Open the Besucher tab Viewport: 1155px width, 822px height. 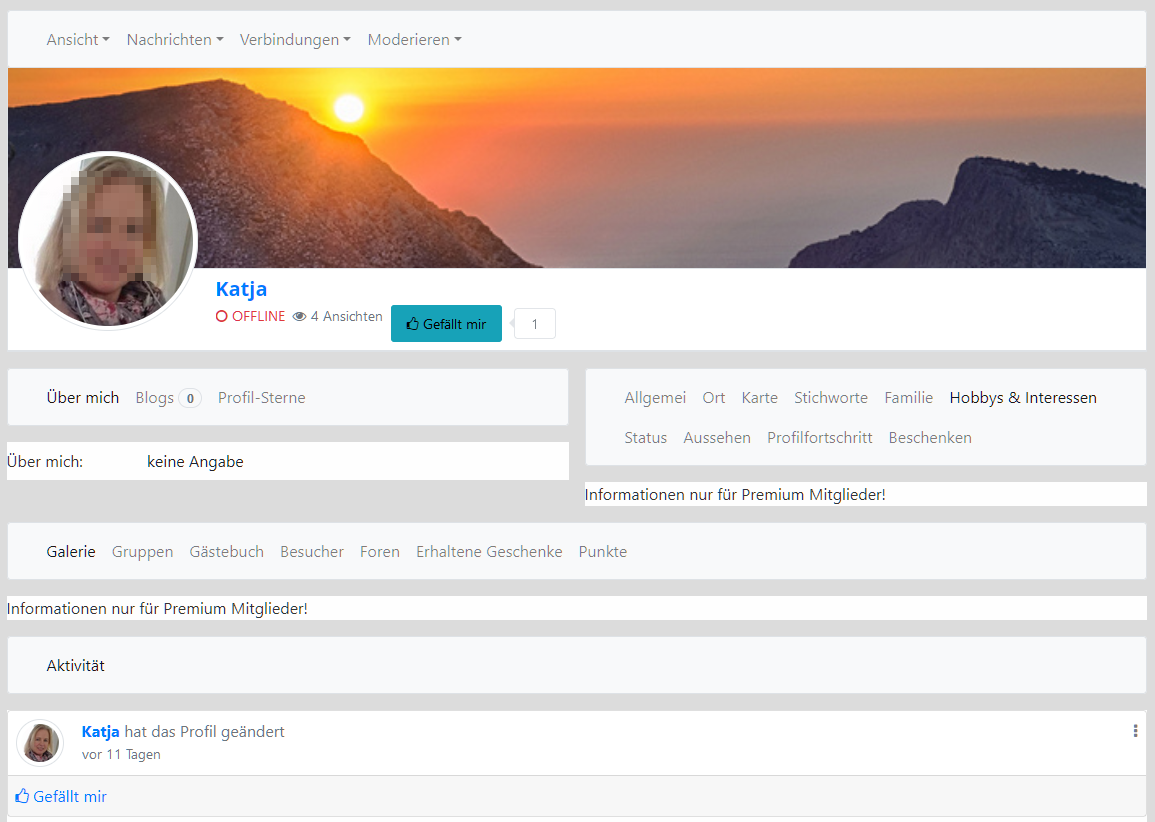click(312, 552)
